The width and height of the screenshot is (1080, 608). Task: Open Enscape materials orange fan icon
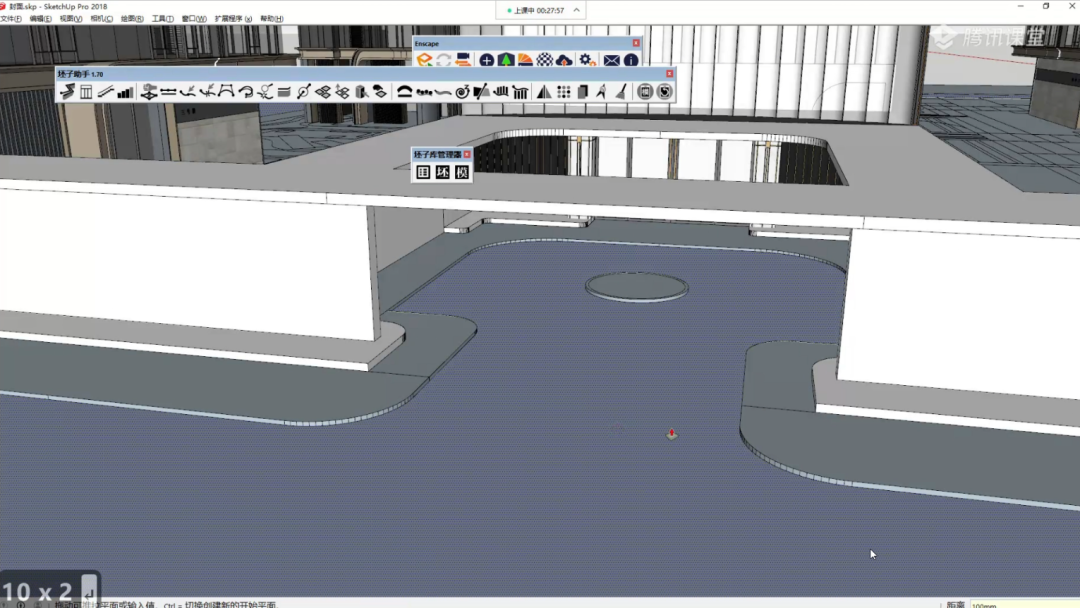click(x=525, y=61)
